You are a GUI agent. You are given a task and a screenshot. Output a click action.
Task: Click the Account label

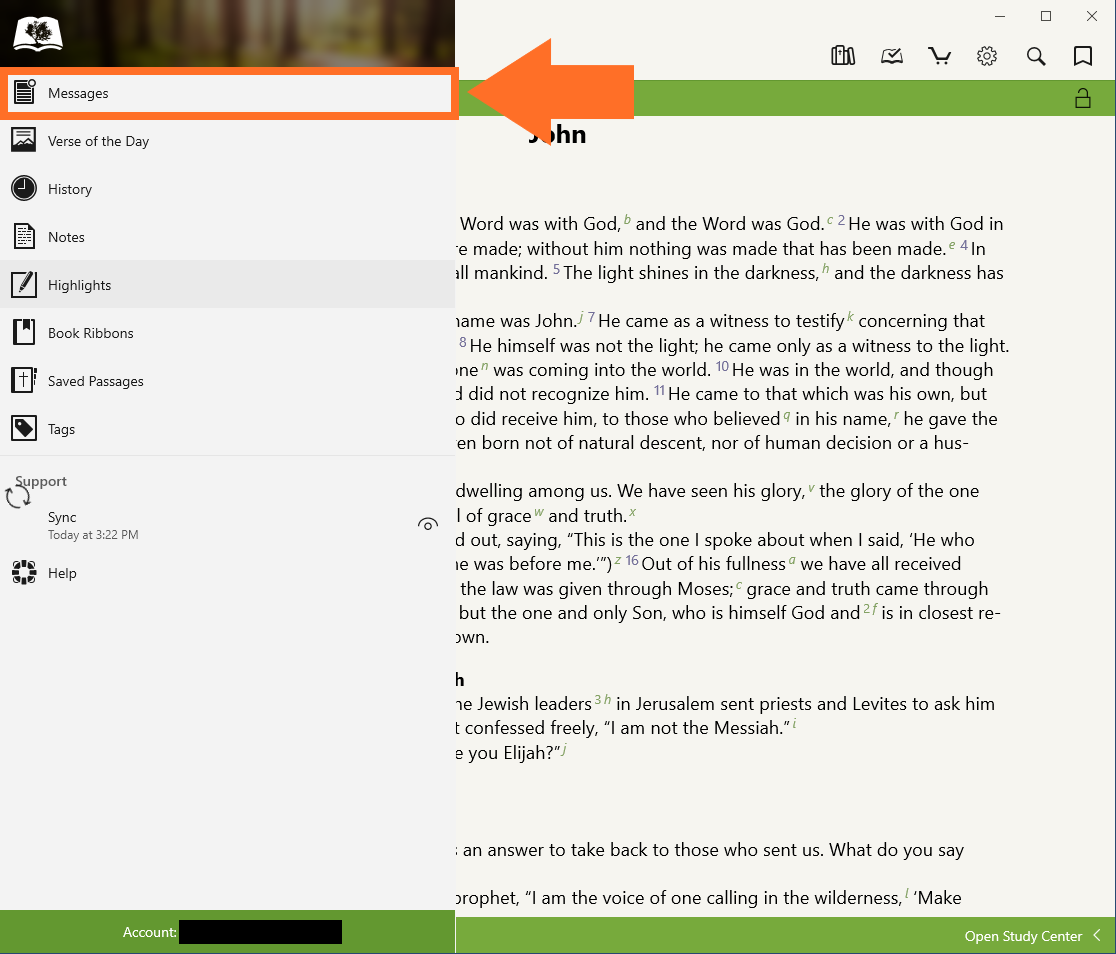149,932
